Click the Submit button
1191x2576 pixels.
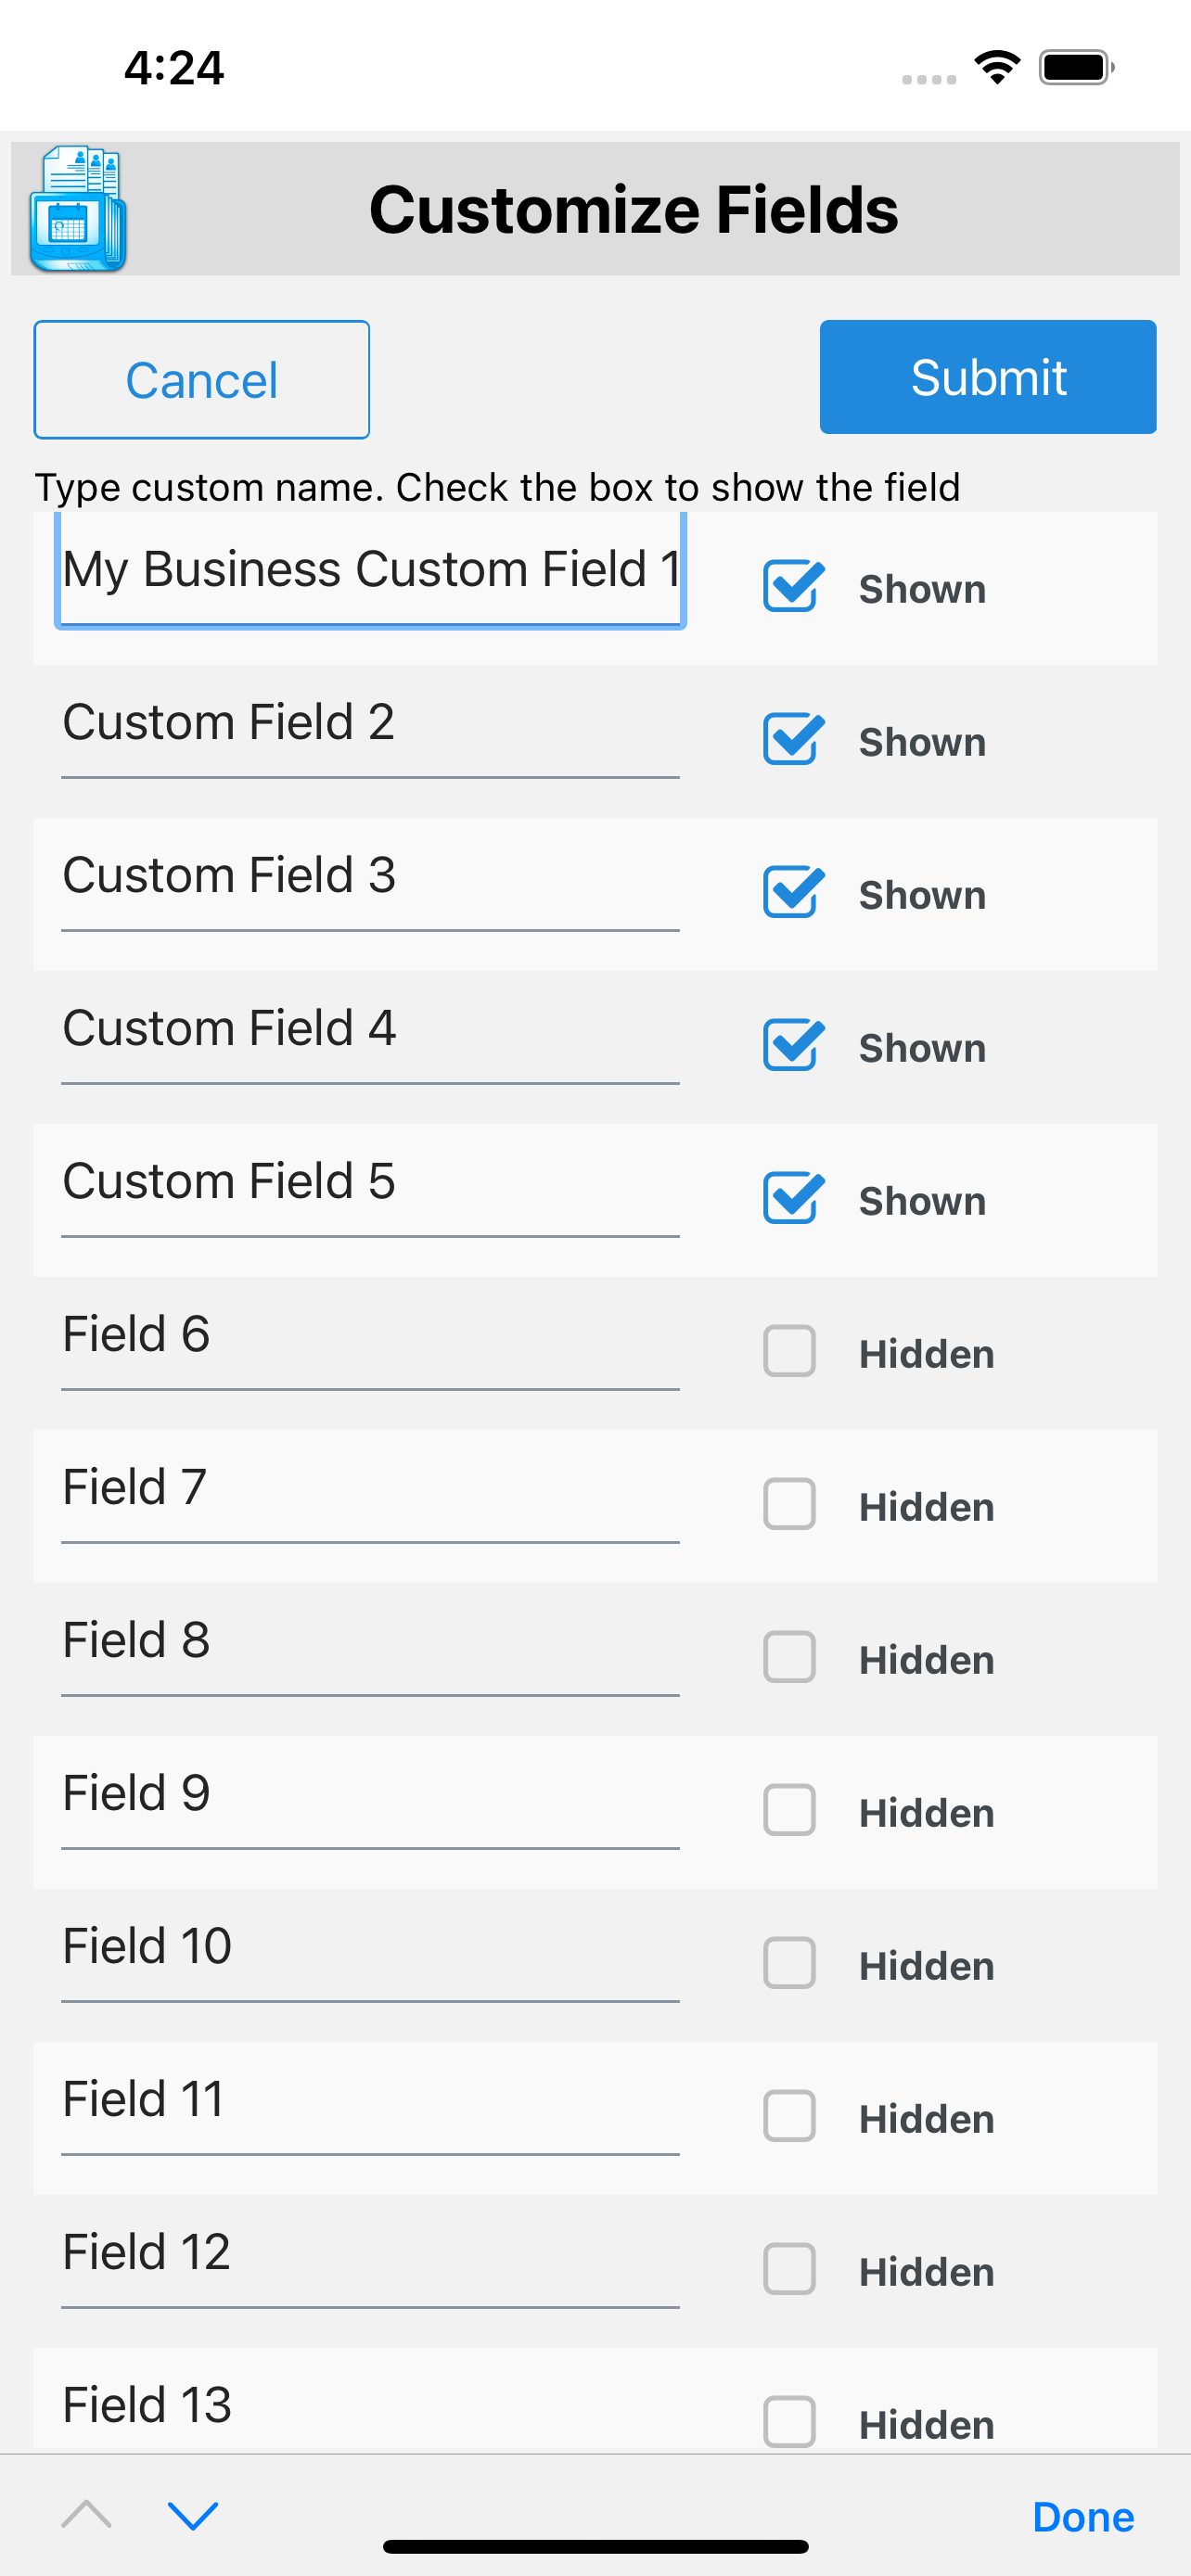click(988, 377)
